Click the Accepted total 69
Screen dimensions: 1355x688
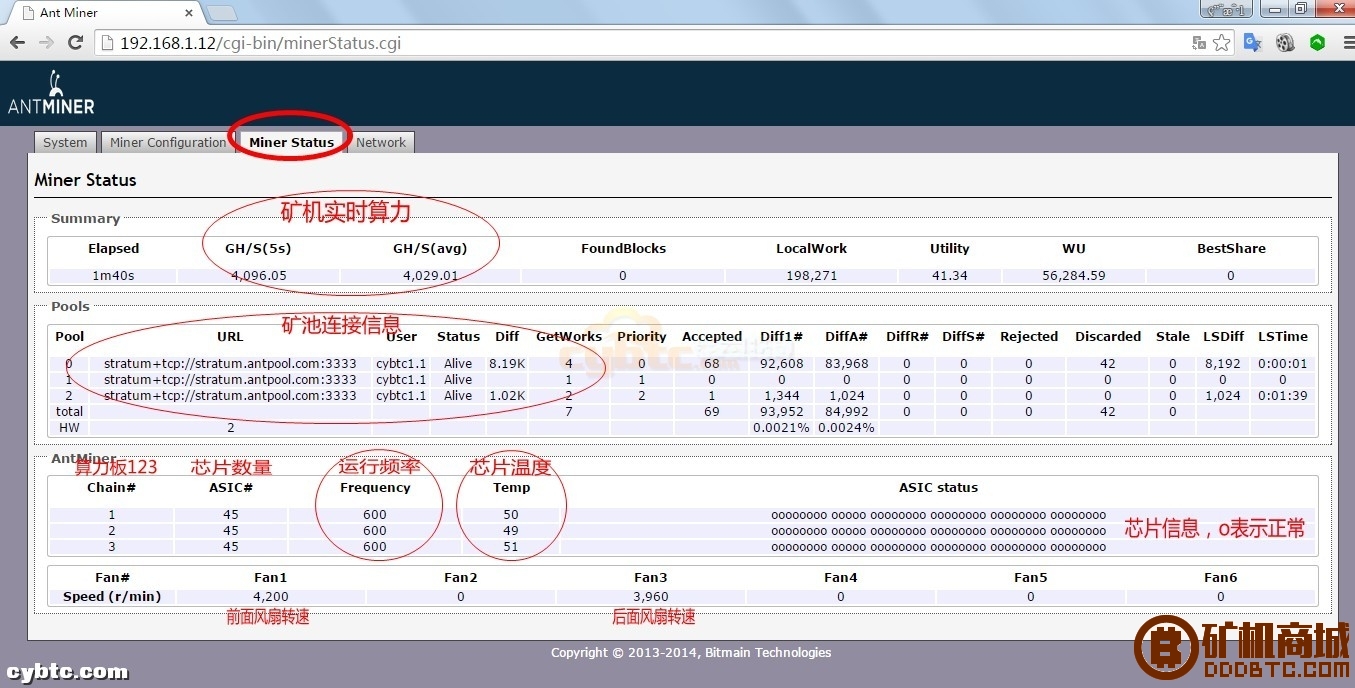click(x=712, y=412)
